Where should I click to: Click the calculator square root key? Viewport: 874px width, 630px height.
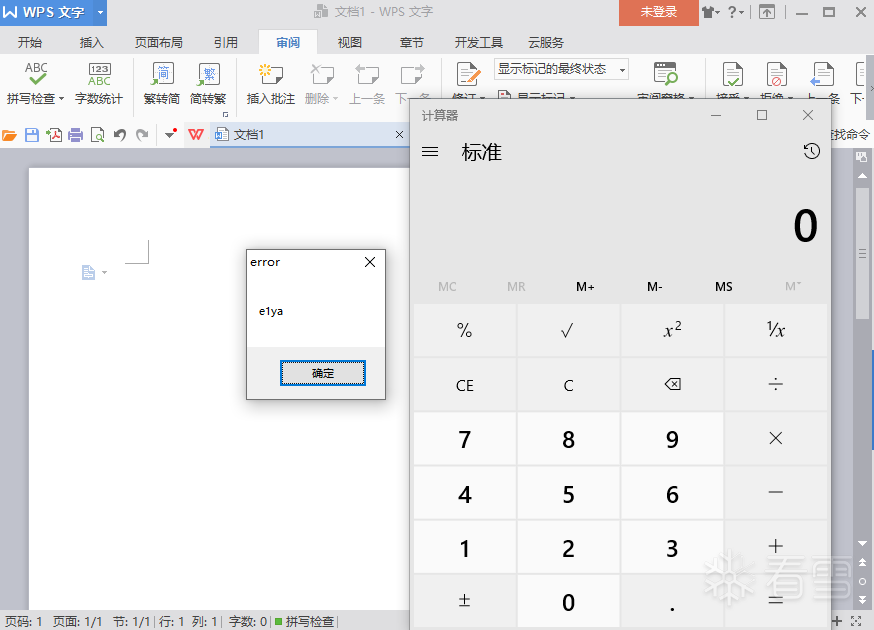pyautogui.click(x=569, y=330)
